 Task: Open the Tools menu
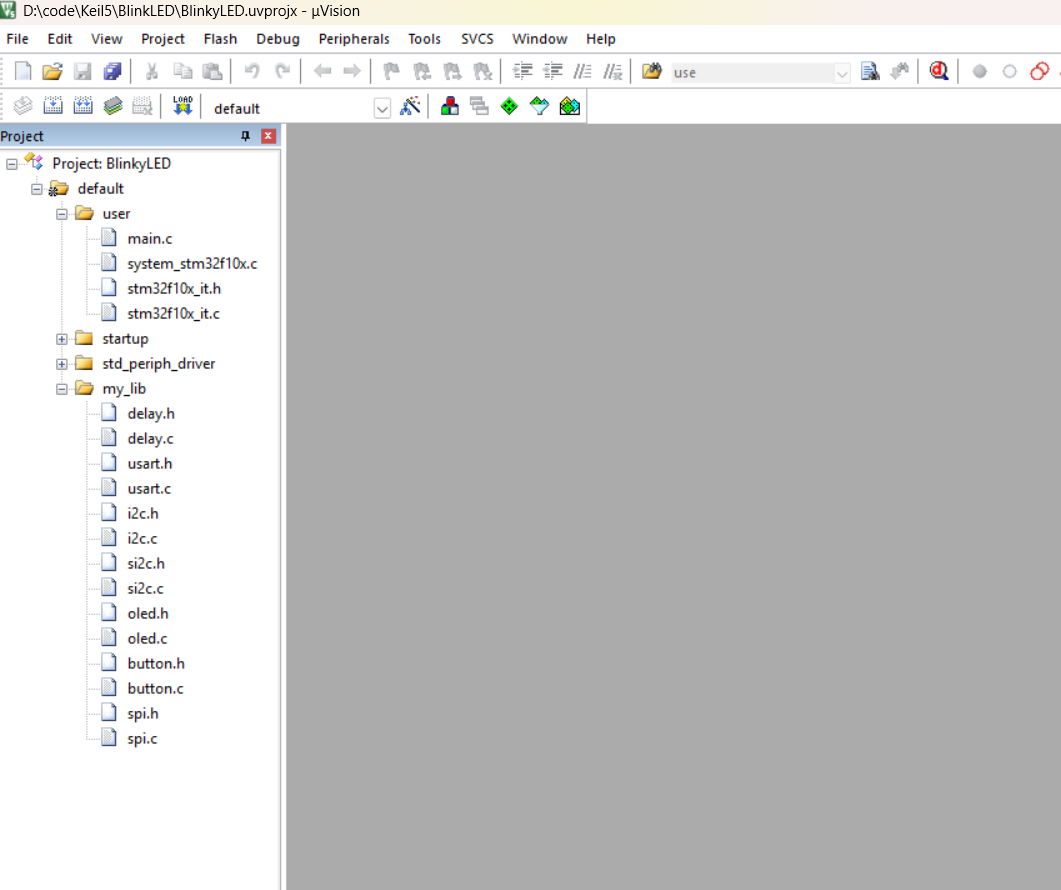424,39
